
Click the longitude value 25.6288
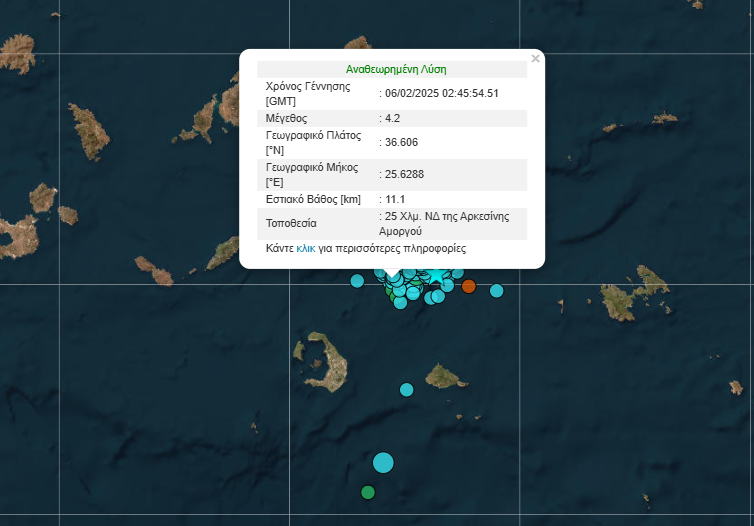pyautogui.click(x=404, y=175)
